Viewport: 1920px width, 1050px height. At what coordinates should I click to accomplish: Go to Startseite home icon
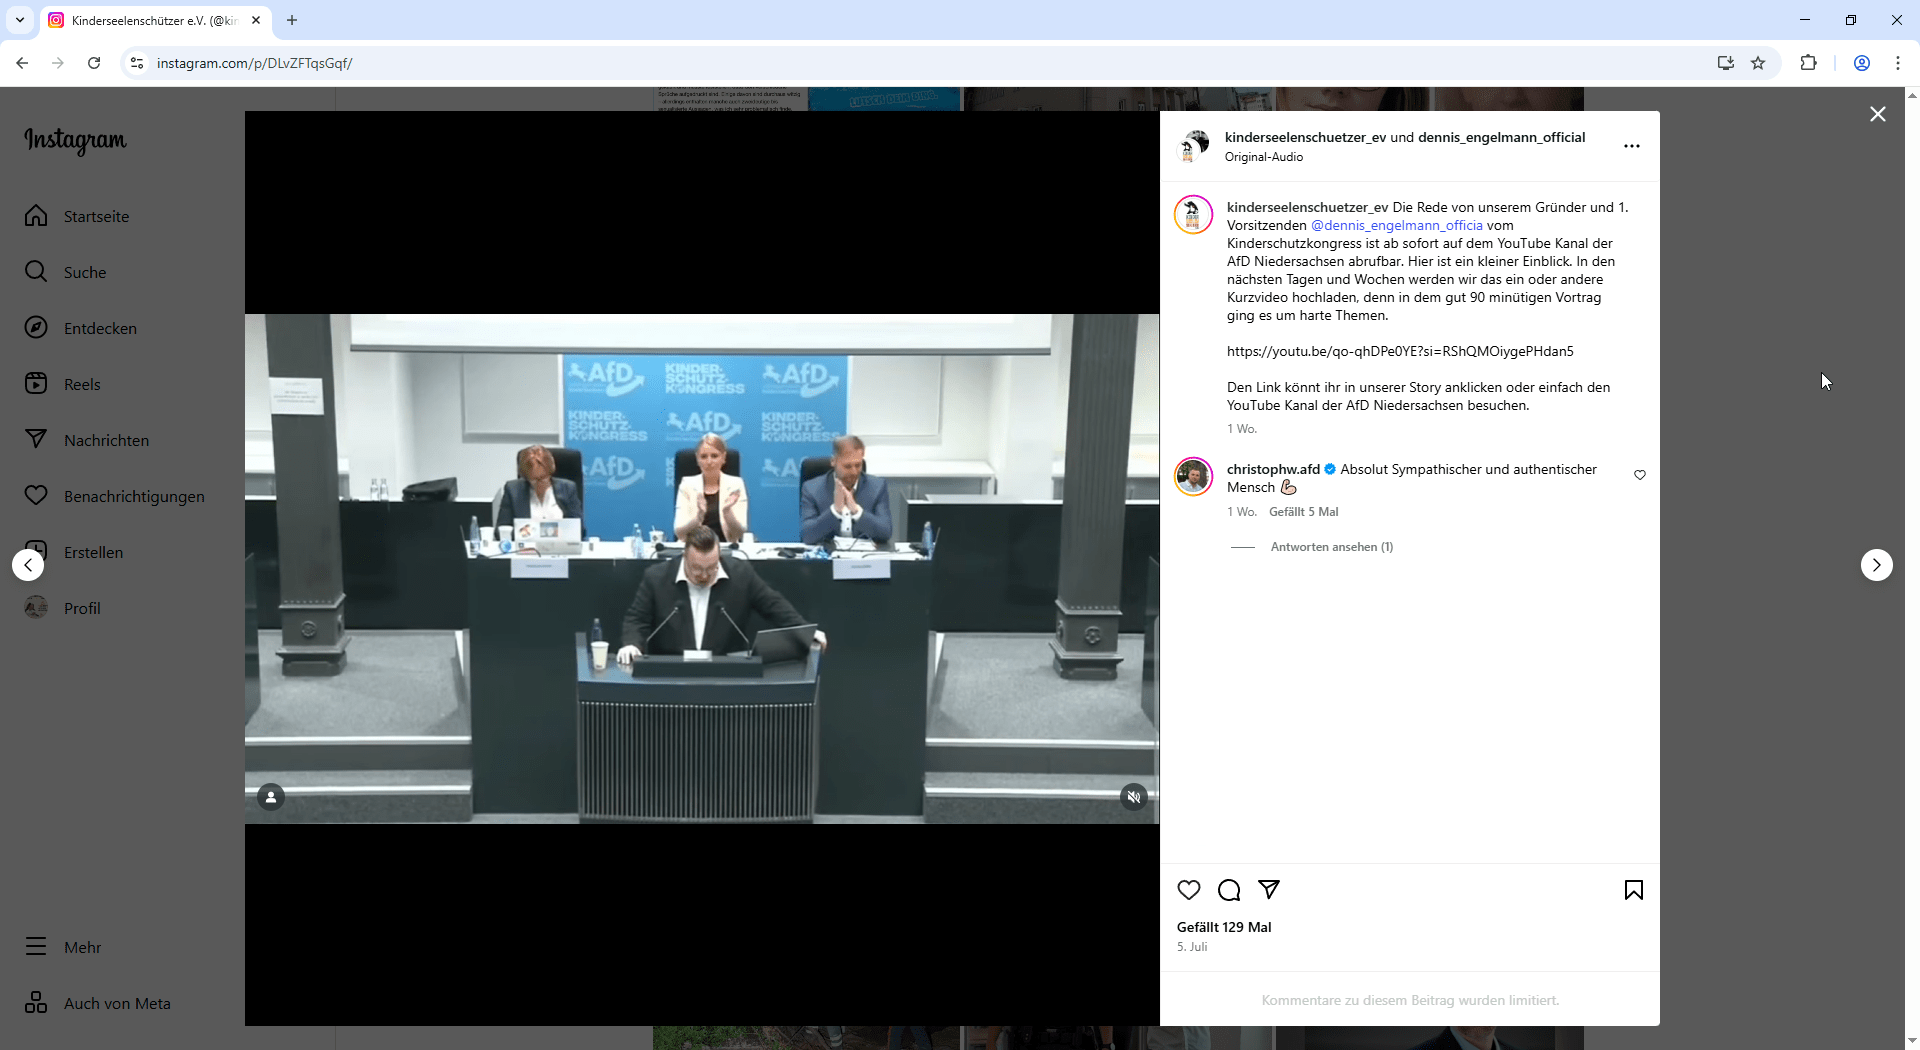click(x=36, y=216)
